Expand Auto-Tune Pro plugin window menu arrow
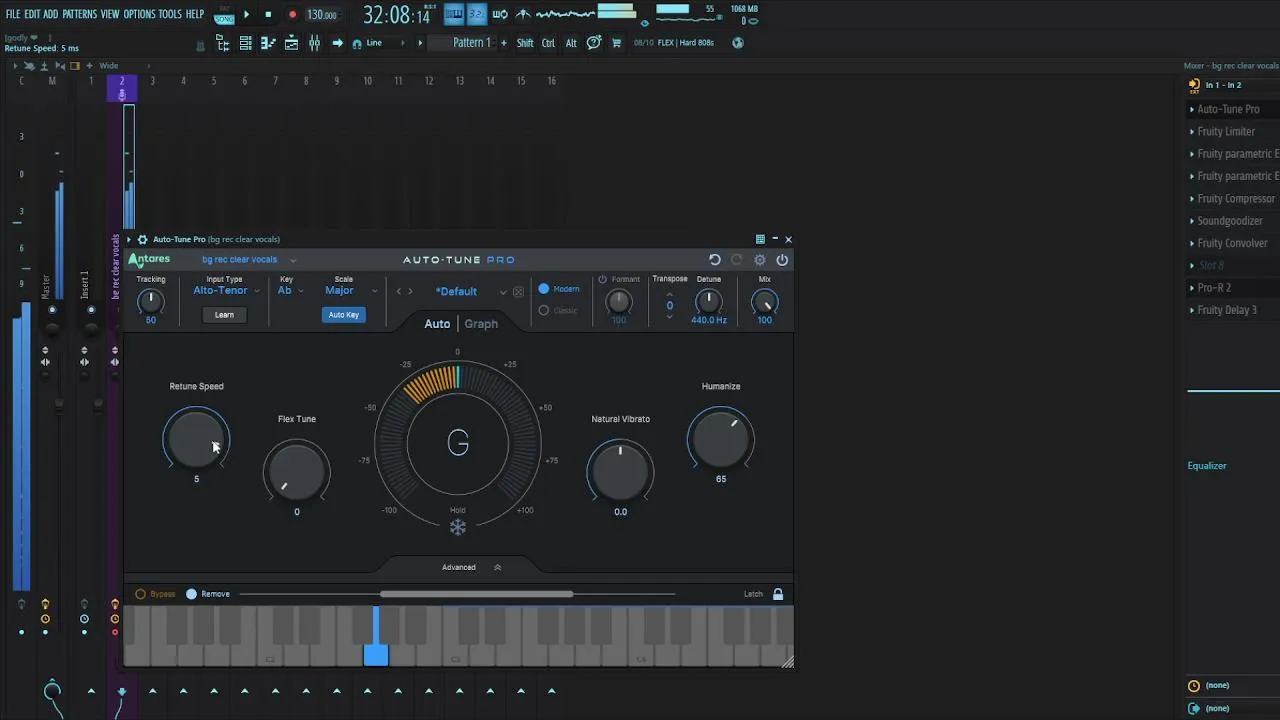The height and width of the screenshot is (720, 1280). click(128, 239)
